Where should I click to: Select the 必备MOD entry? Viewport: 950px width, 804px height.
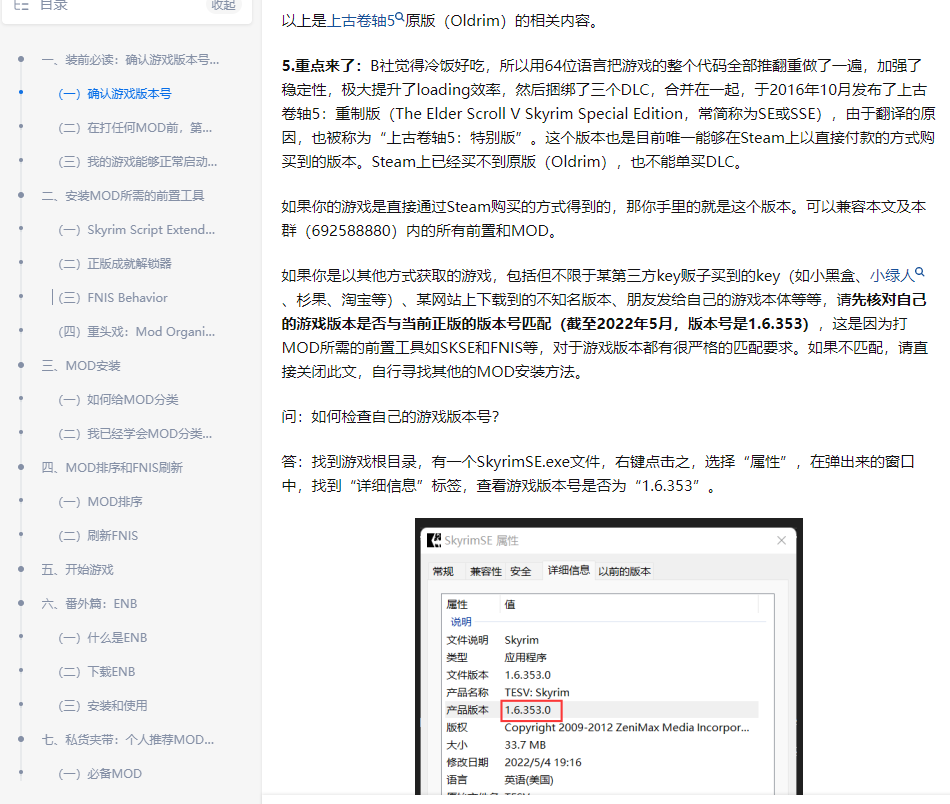point(97,773)
